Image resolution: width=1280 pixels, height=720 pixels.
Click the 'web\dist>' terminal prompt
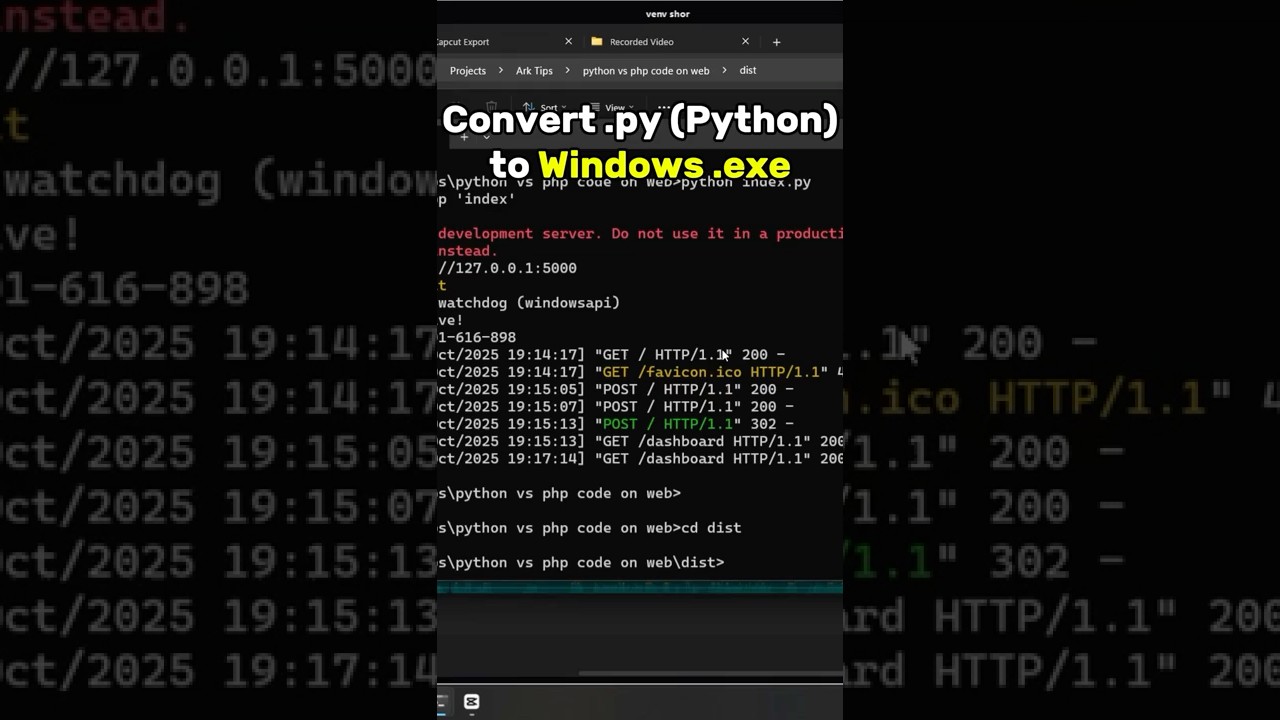(581, 563)
